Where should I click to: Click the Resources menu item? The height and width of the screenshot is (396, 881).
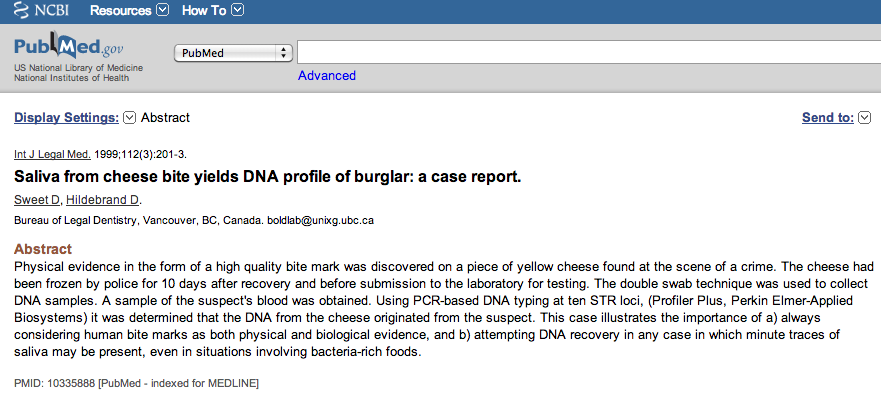click(x=121, y=11)
